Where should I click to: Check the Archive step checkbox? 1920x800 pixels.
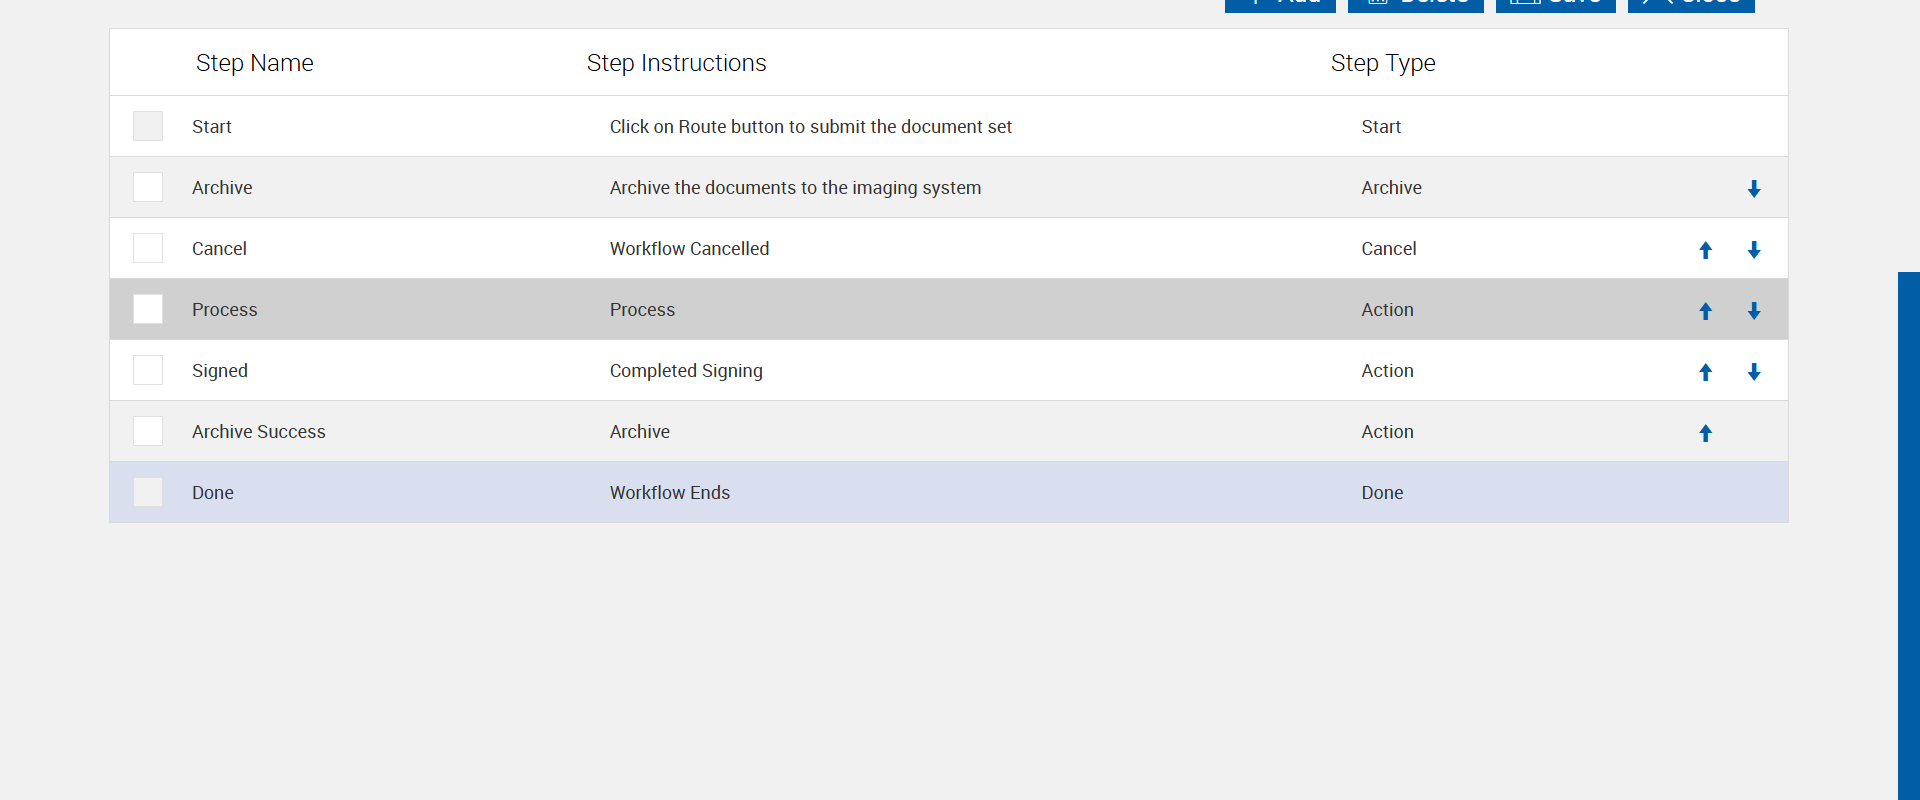click(148, 187)
